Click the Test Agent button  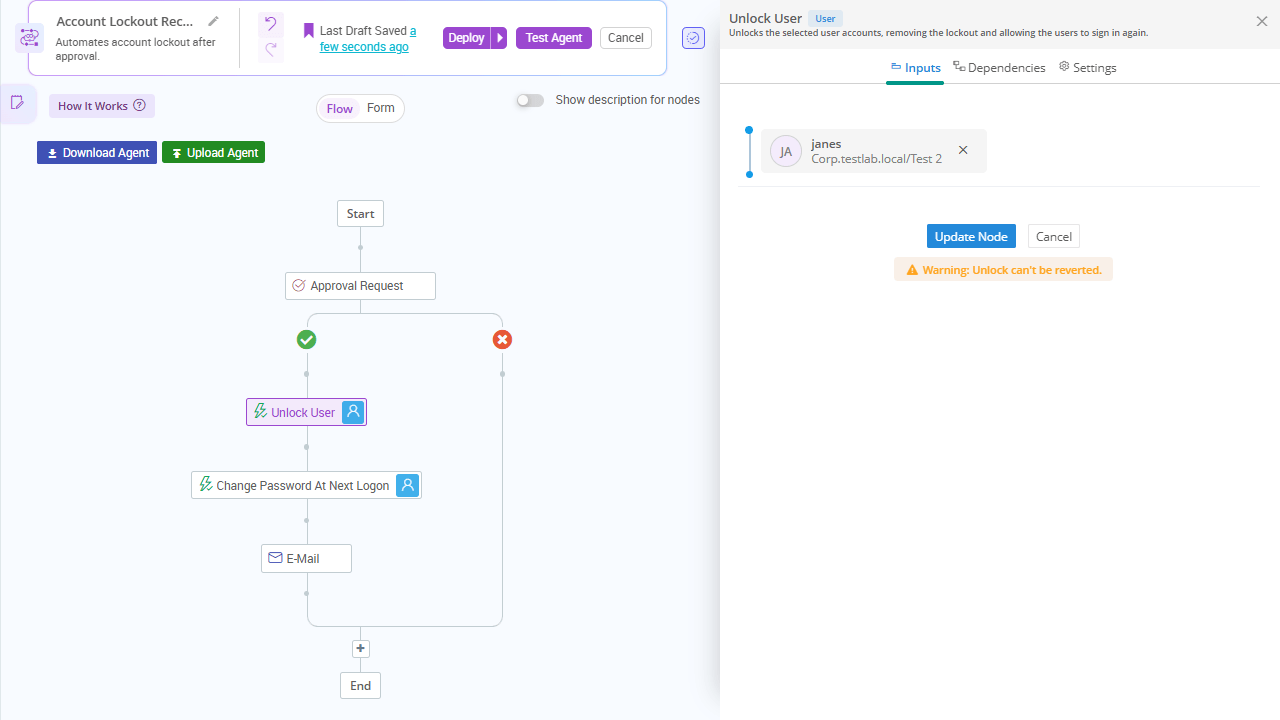[x=554, y=38]
